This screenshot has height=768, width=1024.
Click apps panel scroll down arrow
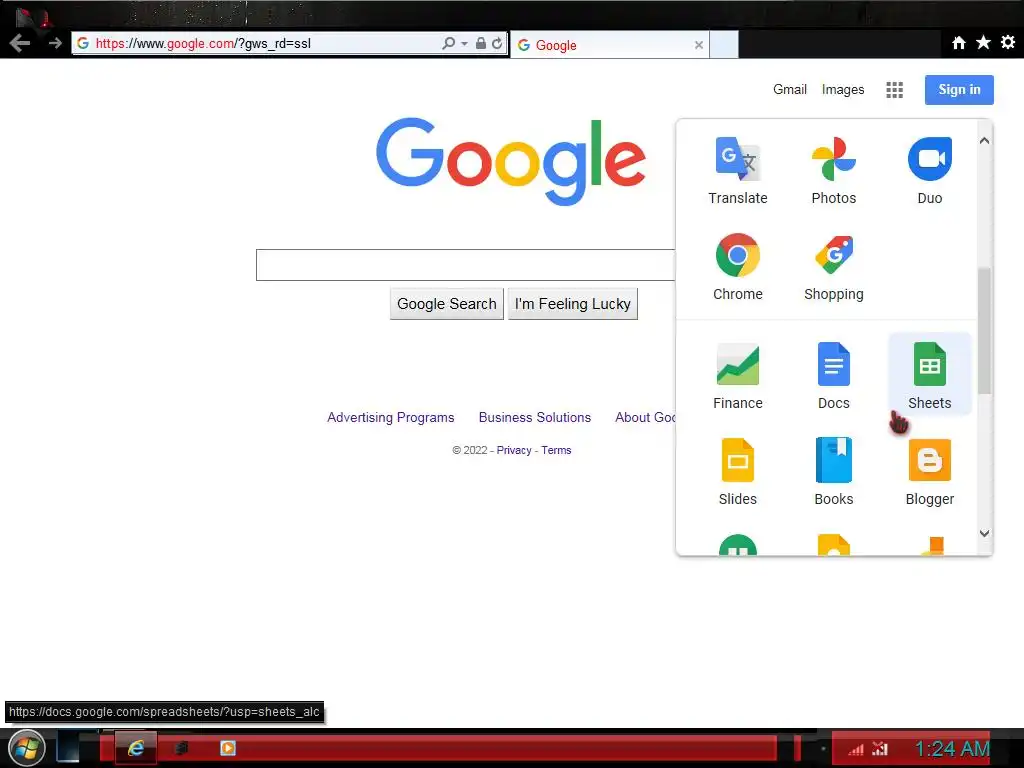[x=984, y=533]
